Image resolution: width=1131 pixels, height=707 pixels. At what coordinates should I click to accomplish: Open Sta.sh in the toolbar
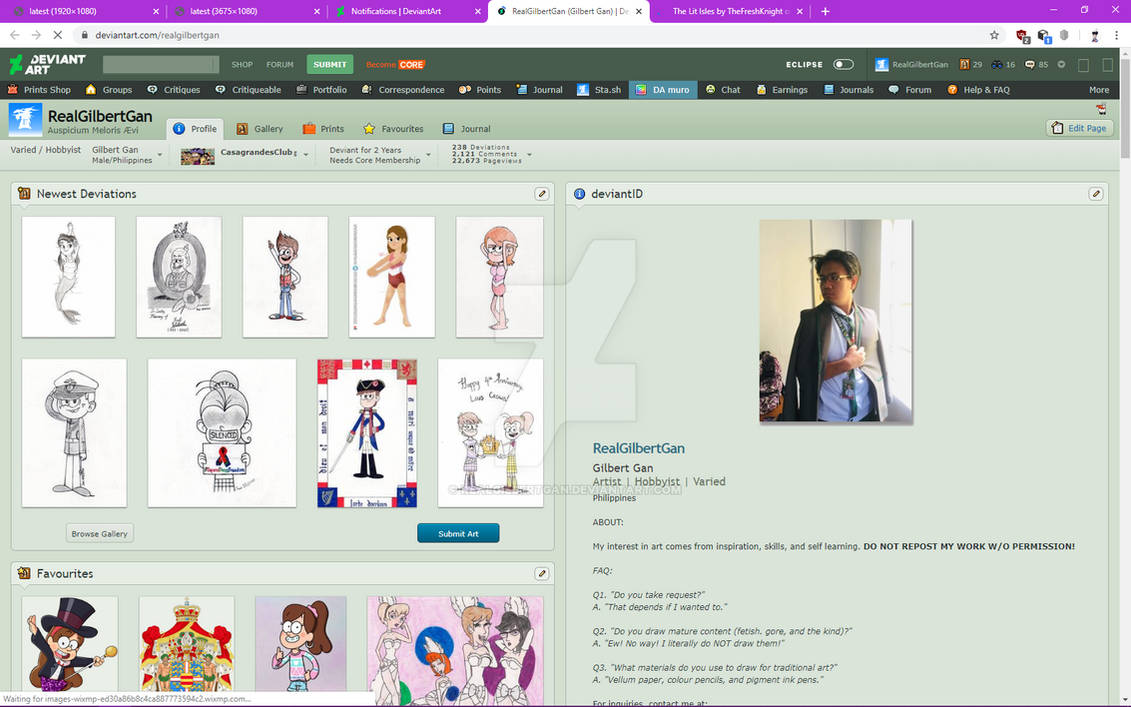599,89
